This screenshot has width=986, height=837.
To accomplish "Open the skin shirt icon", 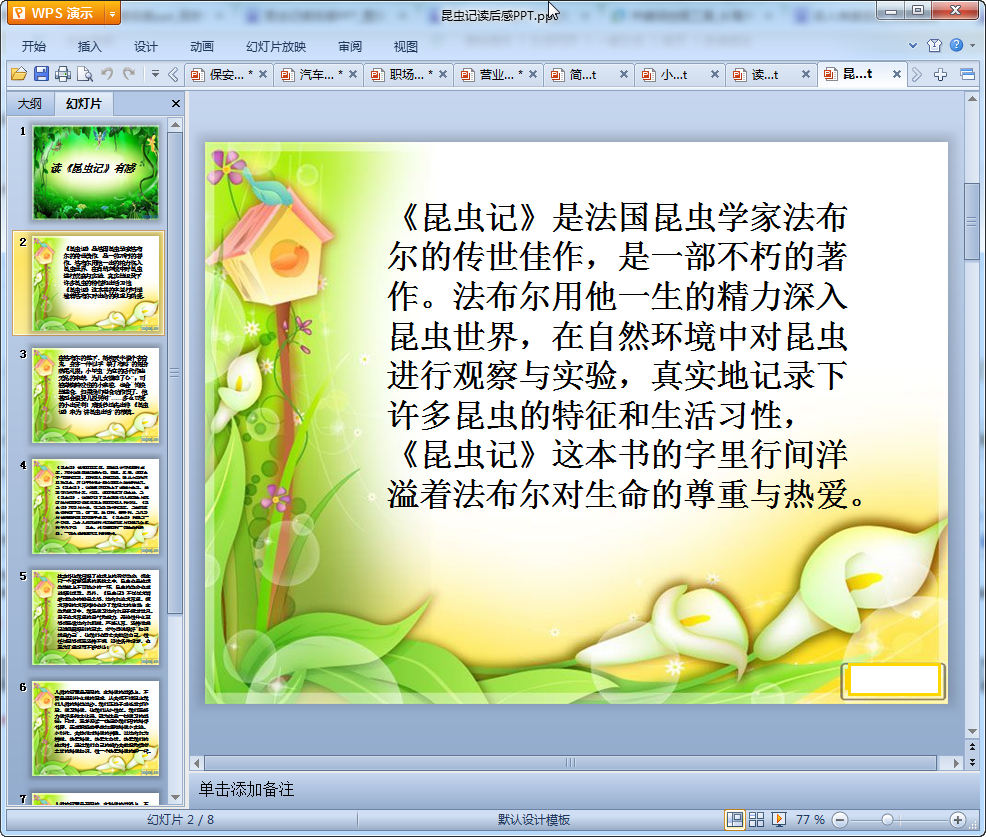I will (934, 45).
